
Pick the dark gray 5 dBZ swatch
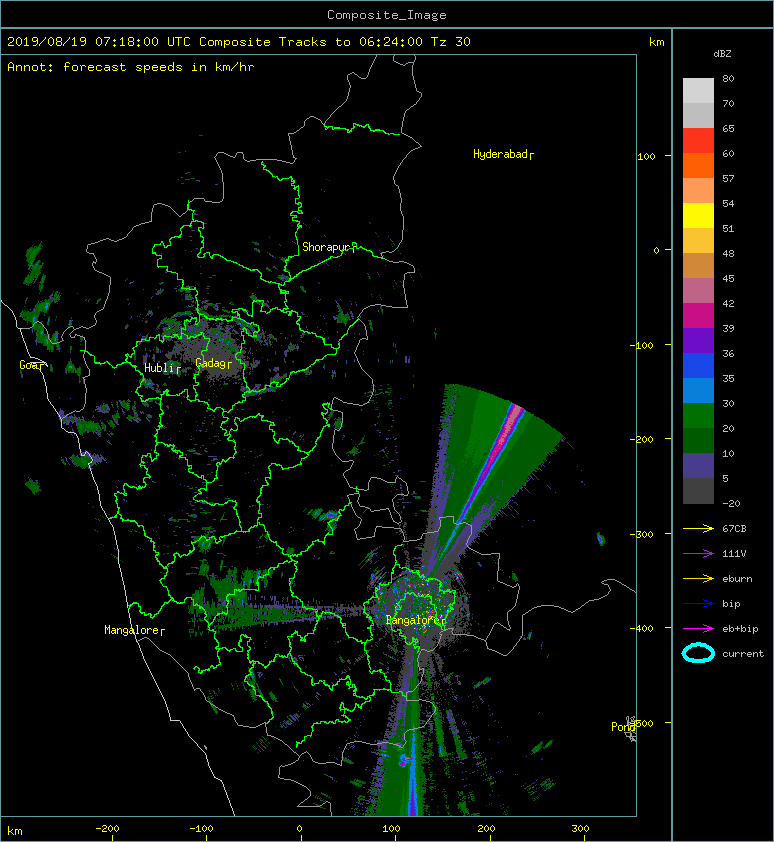coord(698,490)
